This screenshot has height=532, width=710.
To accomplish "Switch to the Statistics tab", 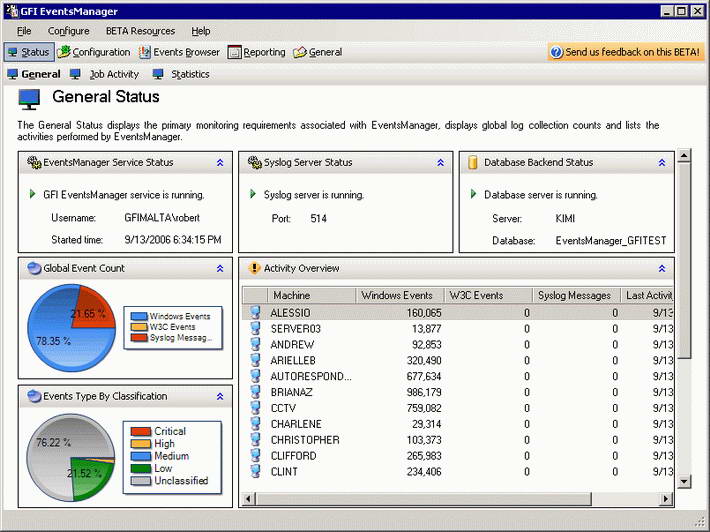I will 190,74.
